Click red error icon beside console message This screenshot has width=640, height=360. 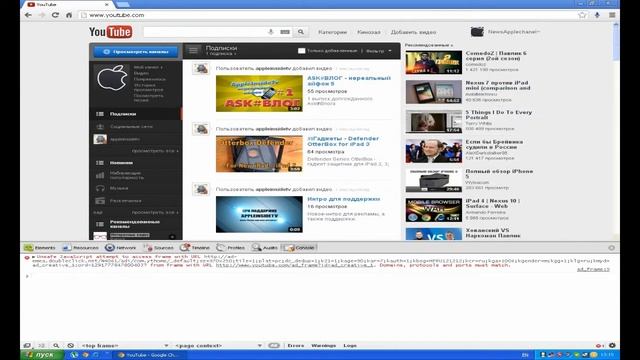pos(27,258)
